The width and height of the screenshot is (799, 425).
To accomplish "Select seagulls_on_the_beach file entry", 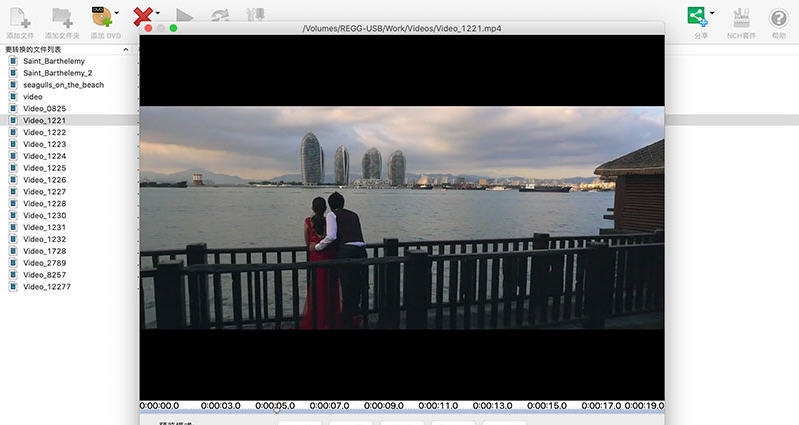I will pos(63,85).
